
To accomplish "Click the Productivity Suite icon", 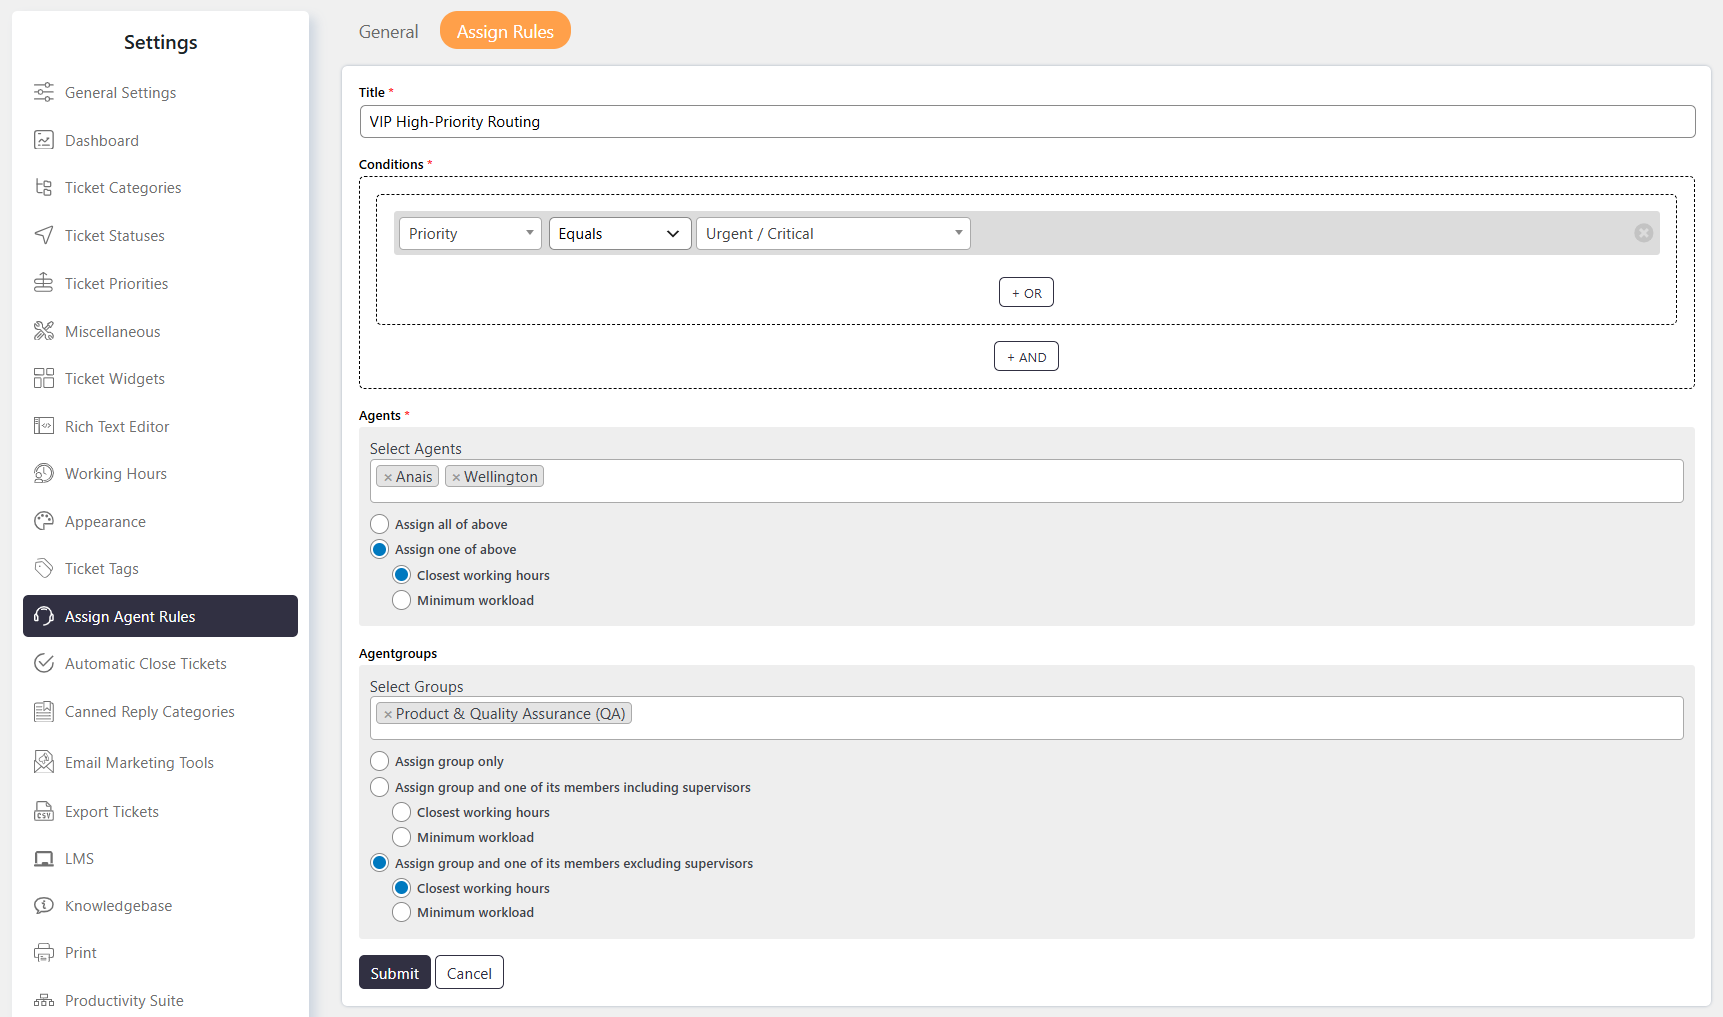I will pyautogui.click(x=44, y=1000).
